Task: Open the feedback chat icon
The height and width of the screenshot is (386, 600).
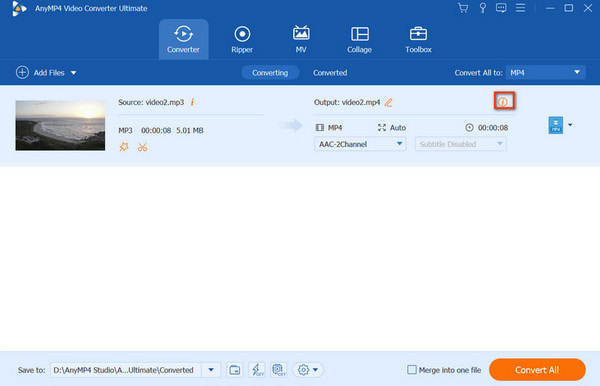Action: 501,8
